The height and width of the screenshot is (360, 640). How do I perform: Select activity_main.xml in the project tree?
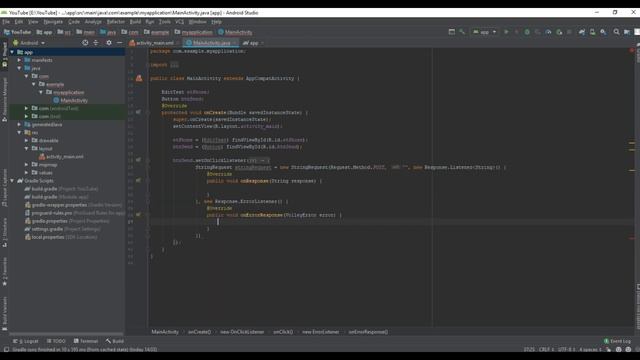(61, 157)
